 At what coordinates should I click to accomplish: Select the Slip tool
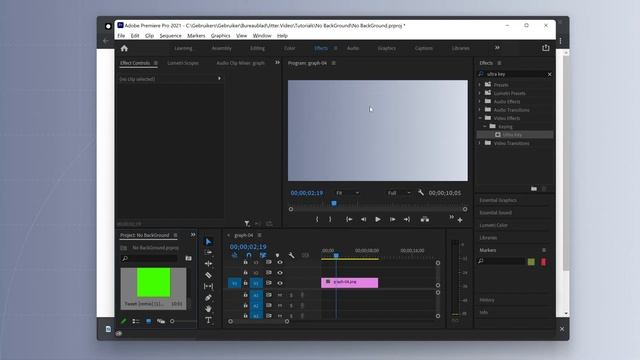208,287
